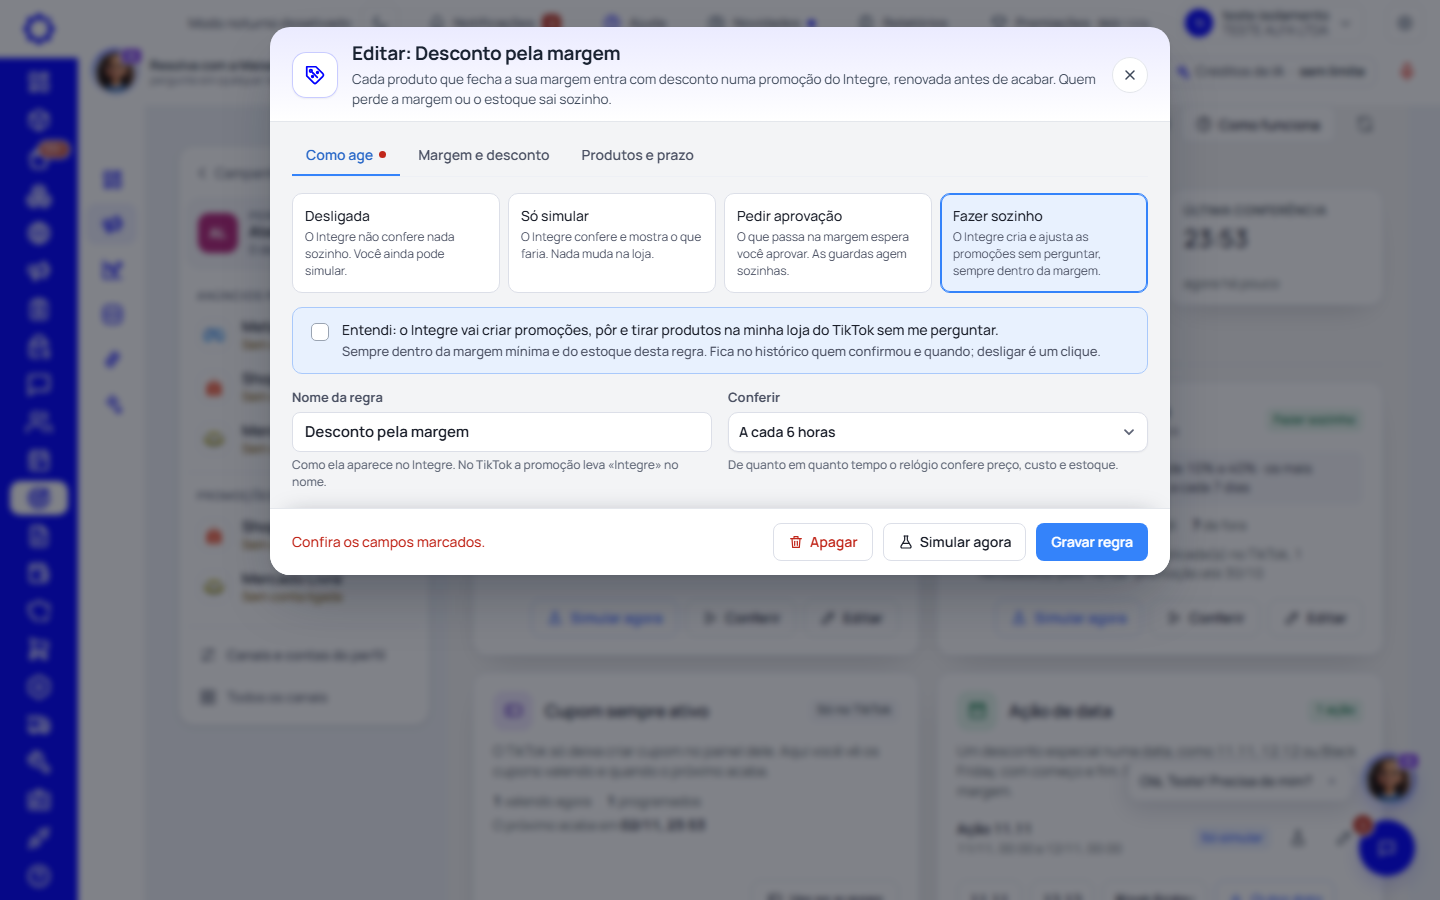Click the Confira os campos marcados warning
Image resolution: width=1440 pixels, height=900 pixels.
pos(388,542)
